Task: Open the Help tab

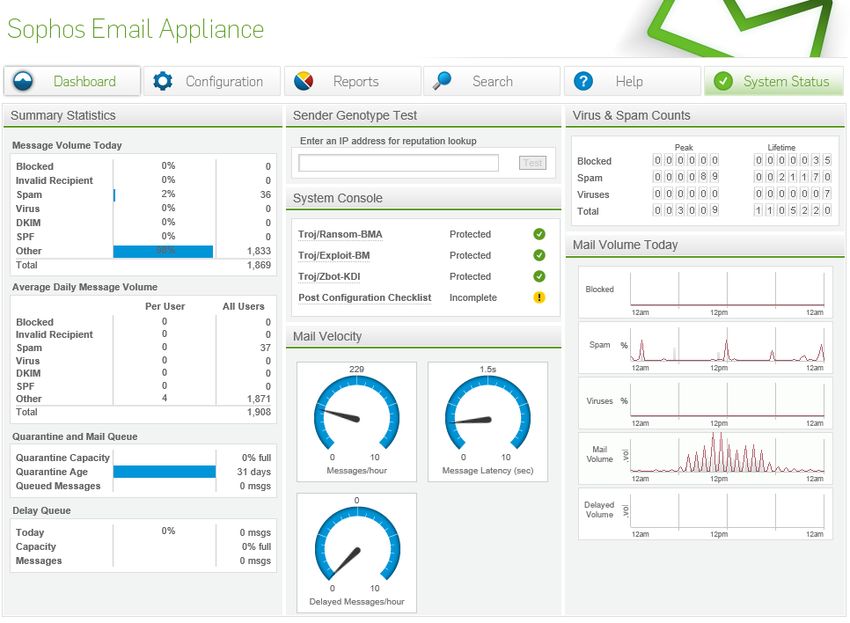Action: click(x=632, y=81)
